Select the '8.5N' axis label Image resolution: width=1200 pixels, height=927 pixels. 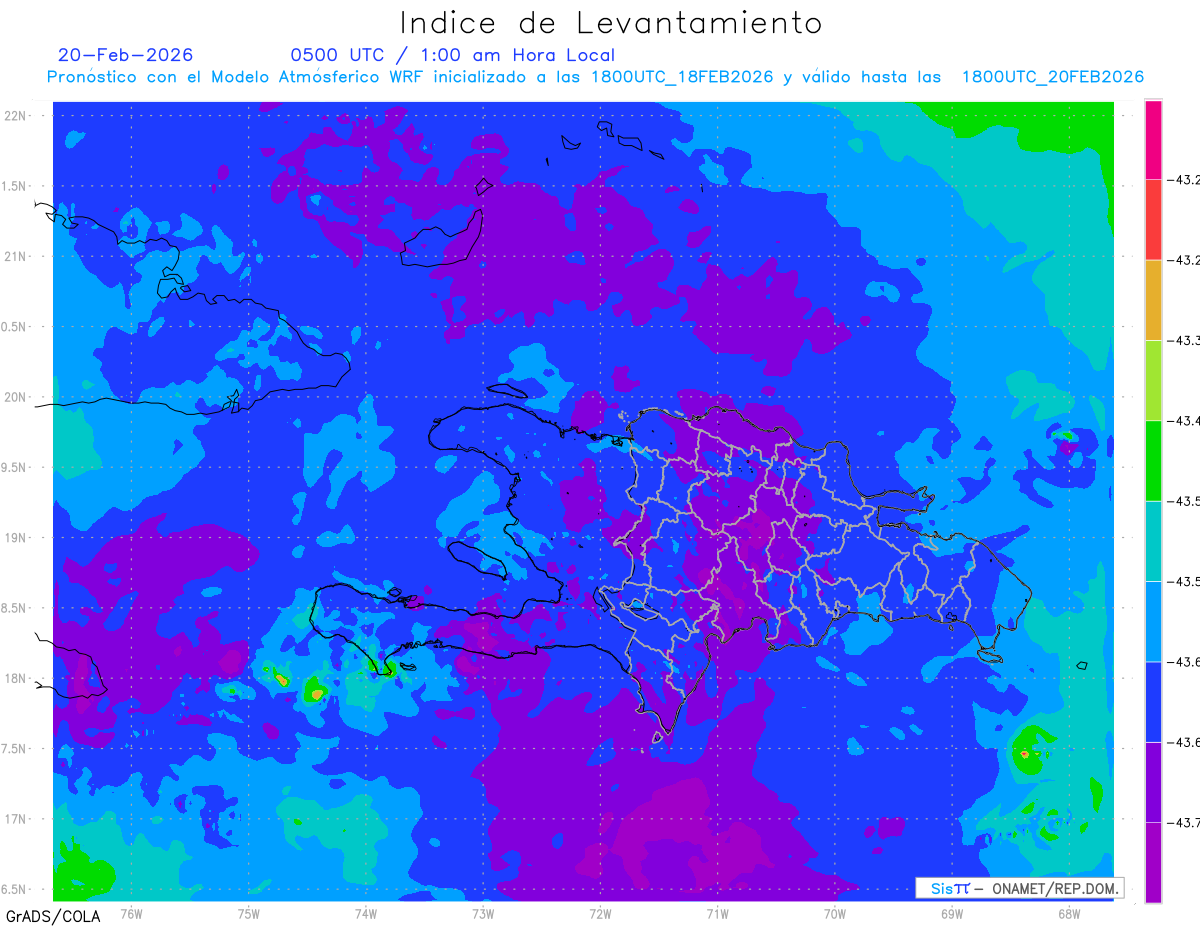pos(16,608)
